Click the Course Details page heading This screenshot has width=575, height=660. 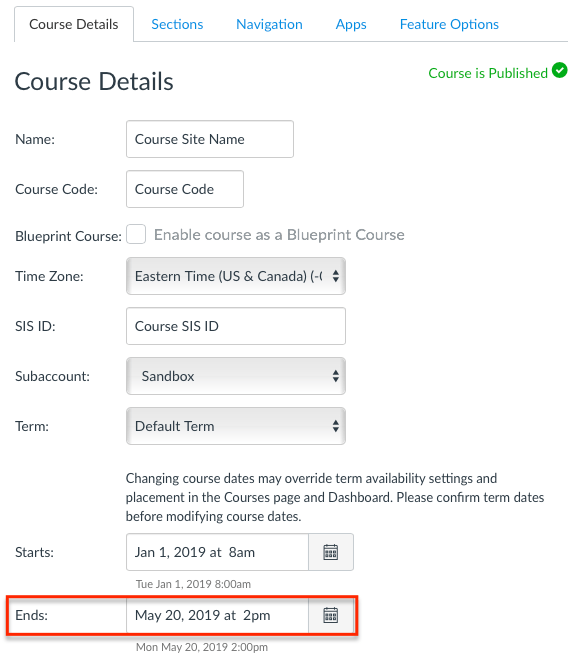(x=94, y=81)
